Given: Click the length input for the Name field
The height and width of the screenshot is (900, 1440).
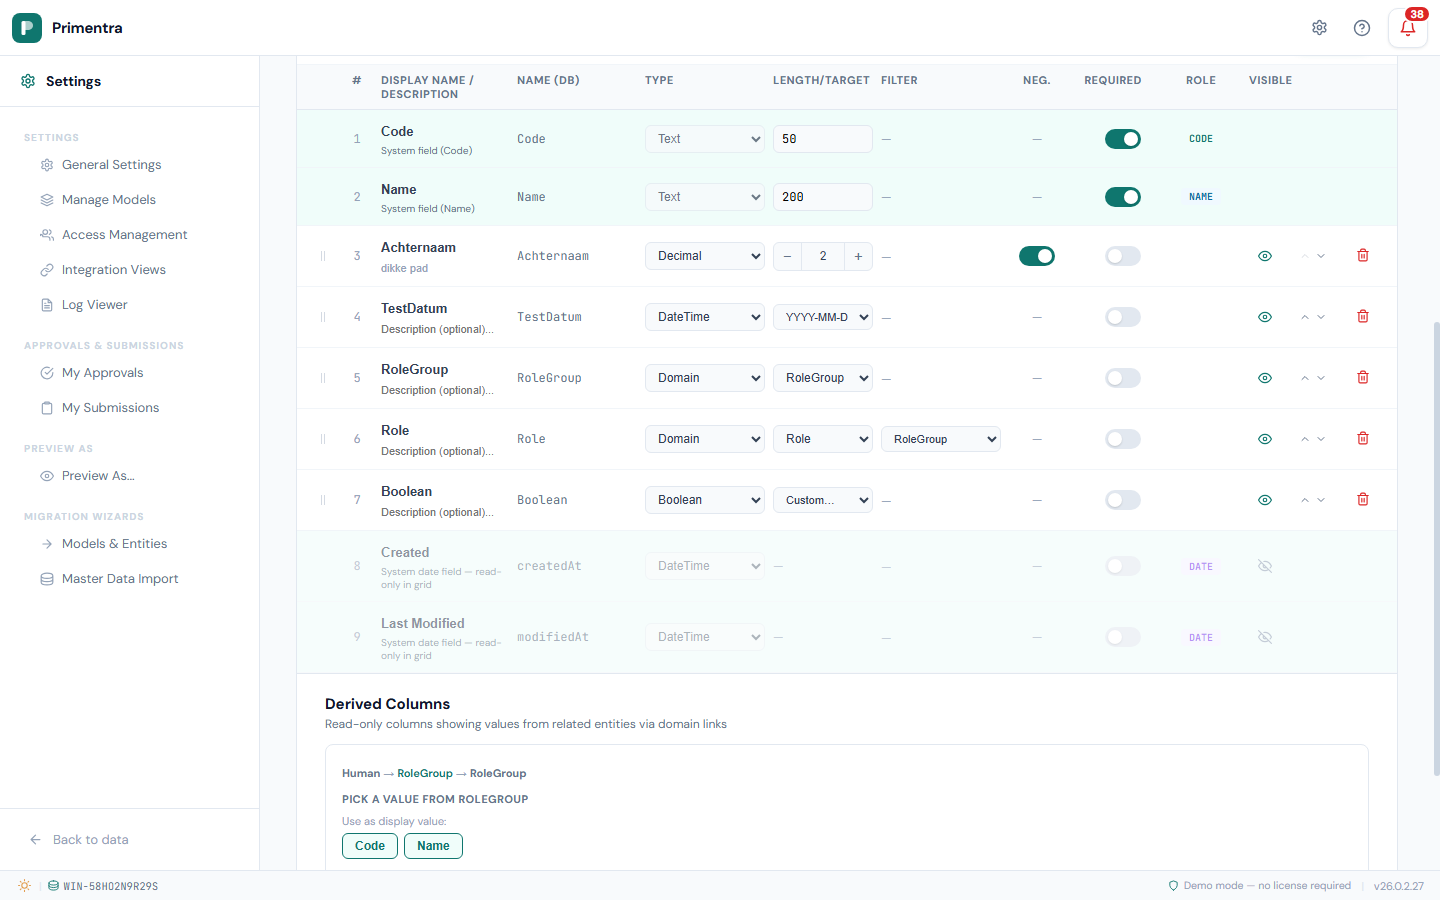Looking at the screenshot, I should (x=822, y=196).
